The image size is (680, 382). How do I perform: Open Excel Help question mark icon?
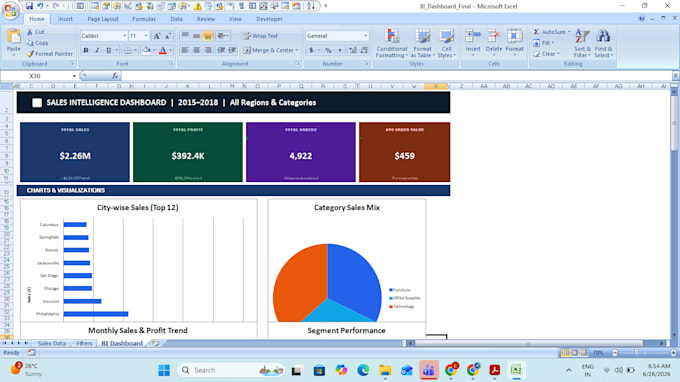pos(641,19)
